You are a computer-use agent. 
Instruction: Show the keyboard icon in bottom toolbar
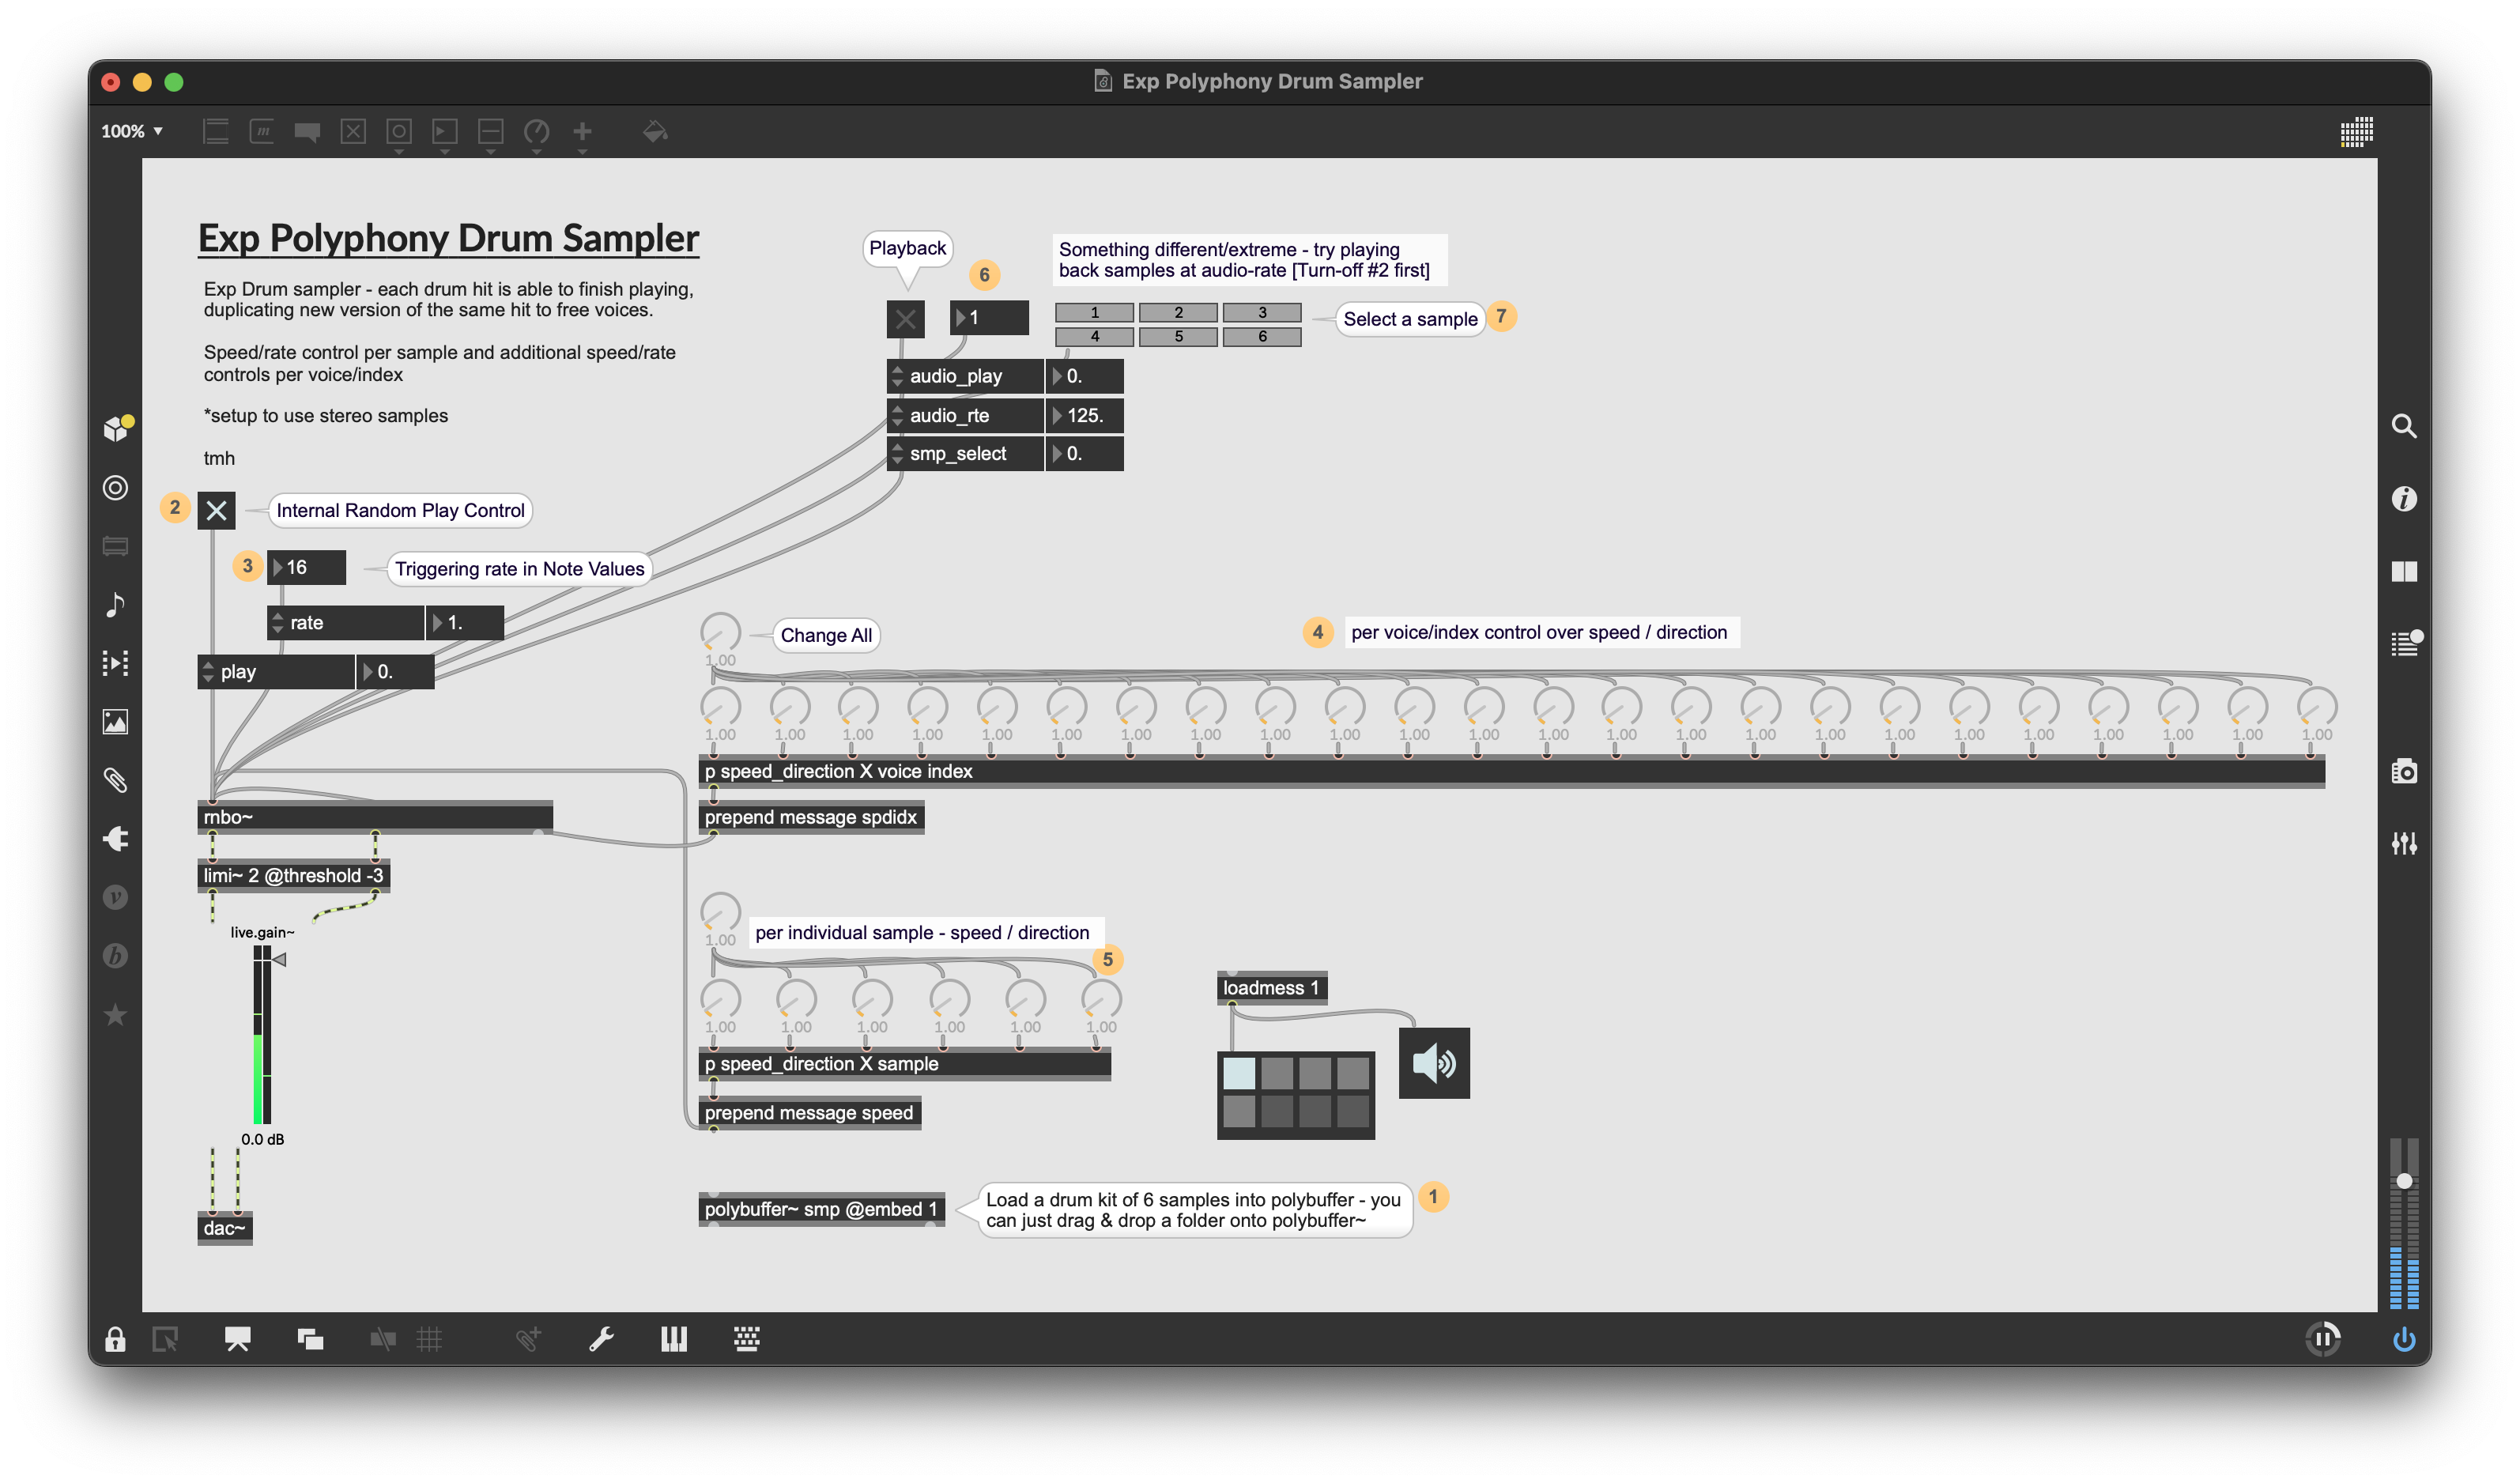(747, 1339)
